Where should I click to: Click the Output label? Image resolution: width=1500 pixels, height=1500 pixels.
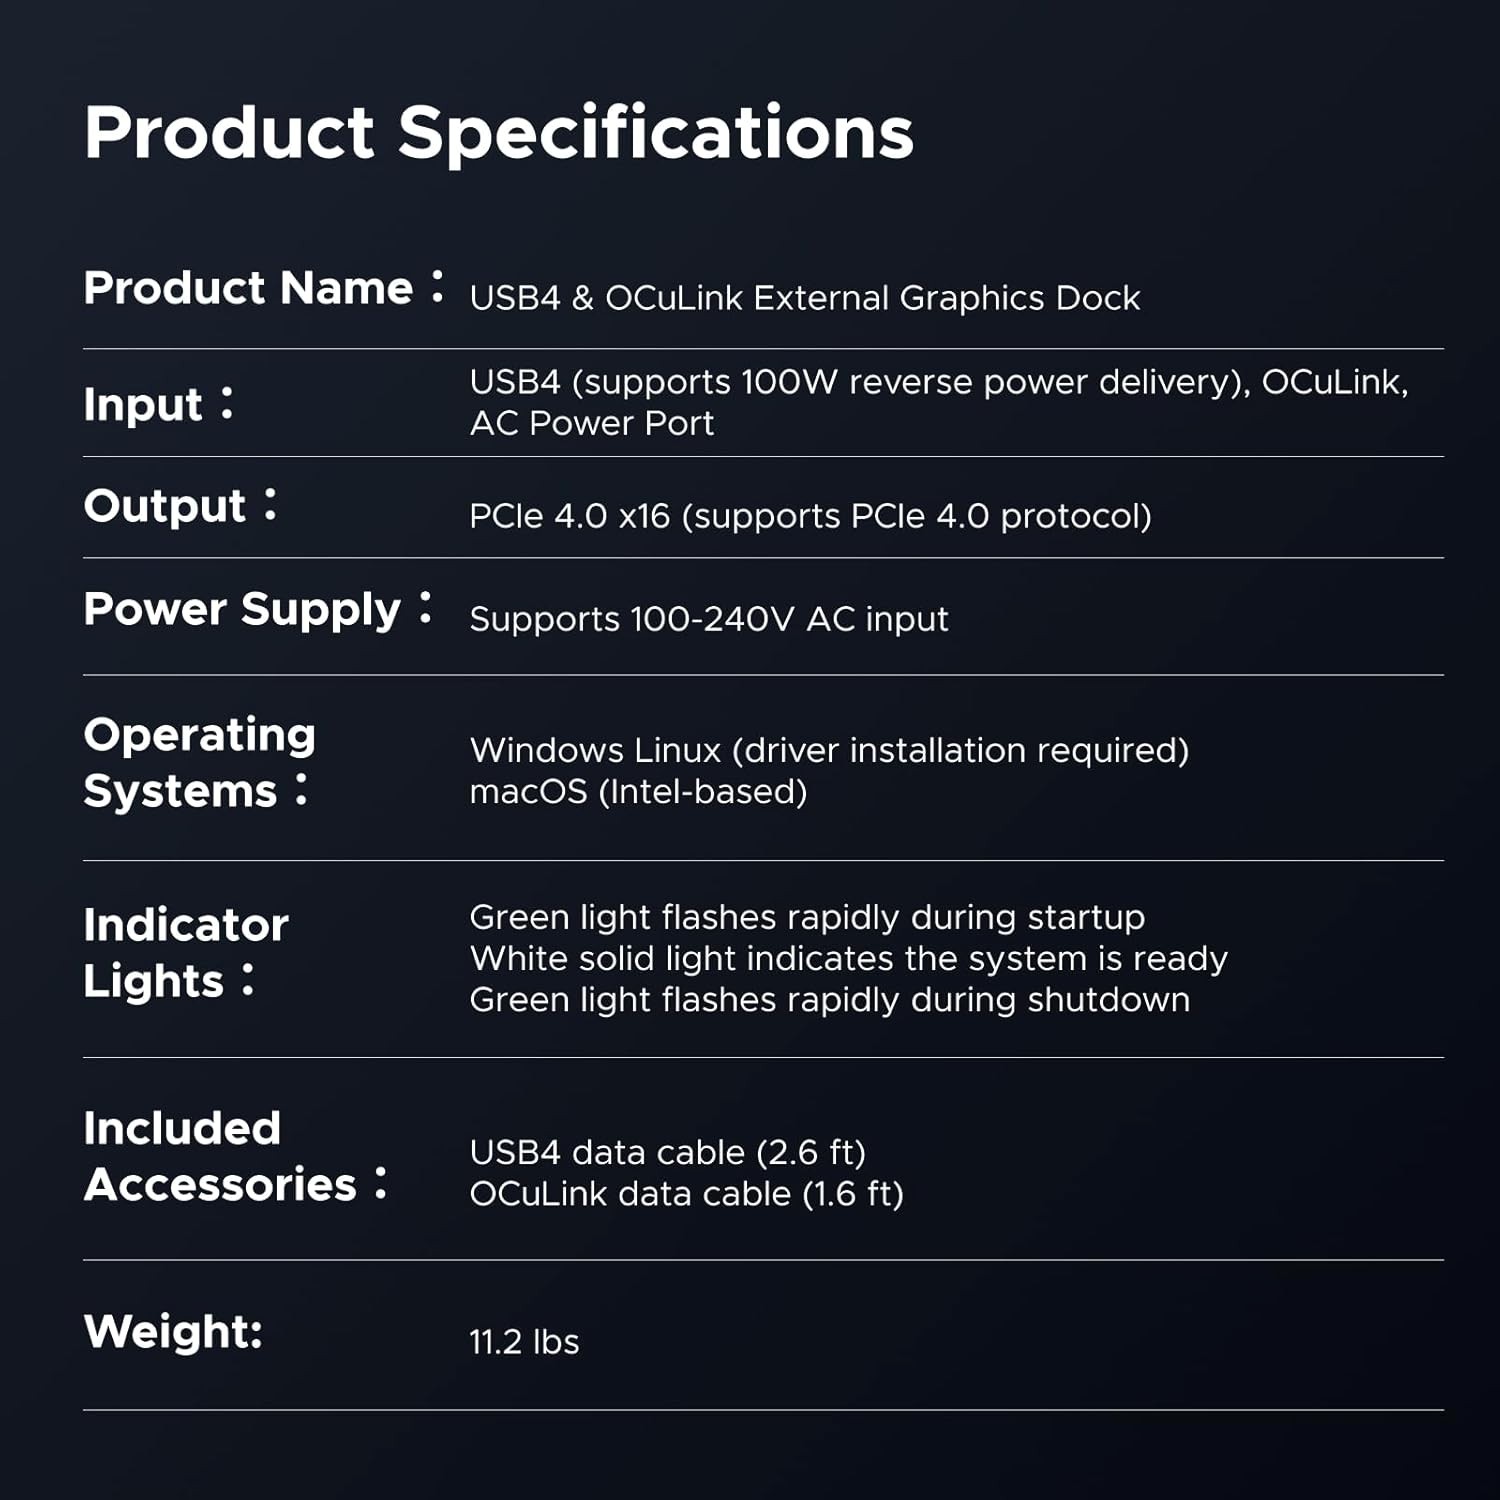tap(165, 506)
